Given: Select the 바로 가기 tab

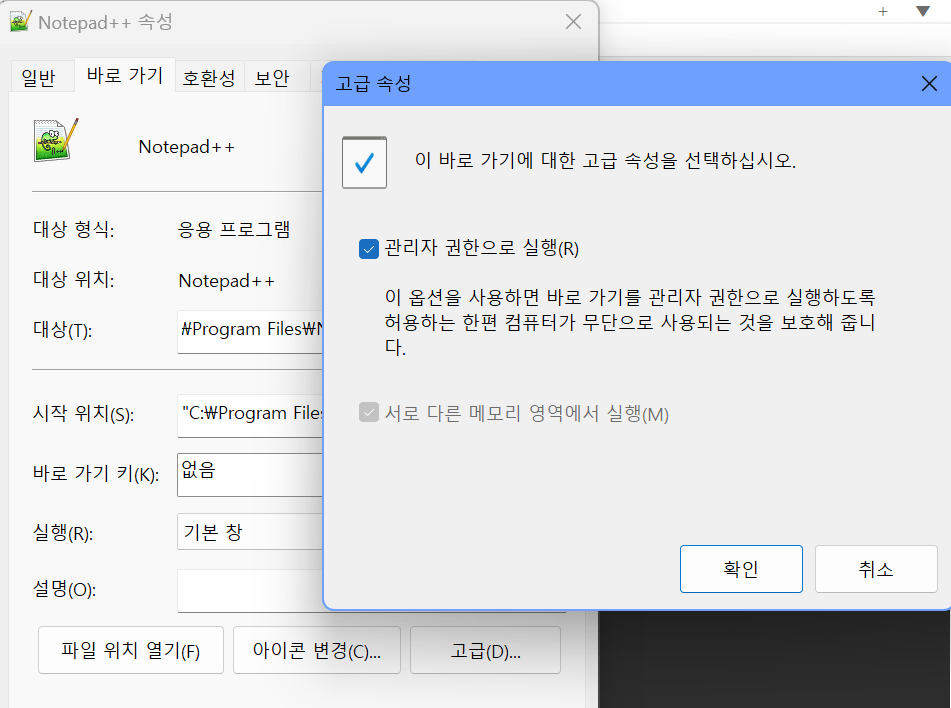Looking at the screenshot, I should click(x=125, y=75).
